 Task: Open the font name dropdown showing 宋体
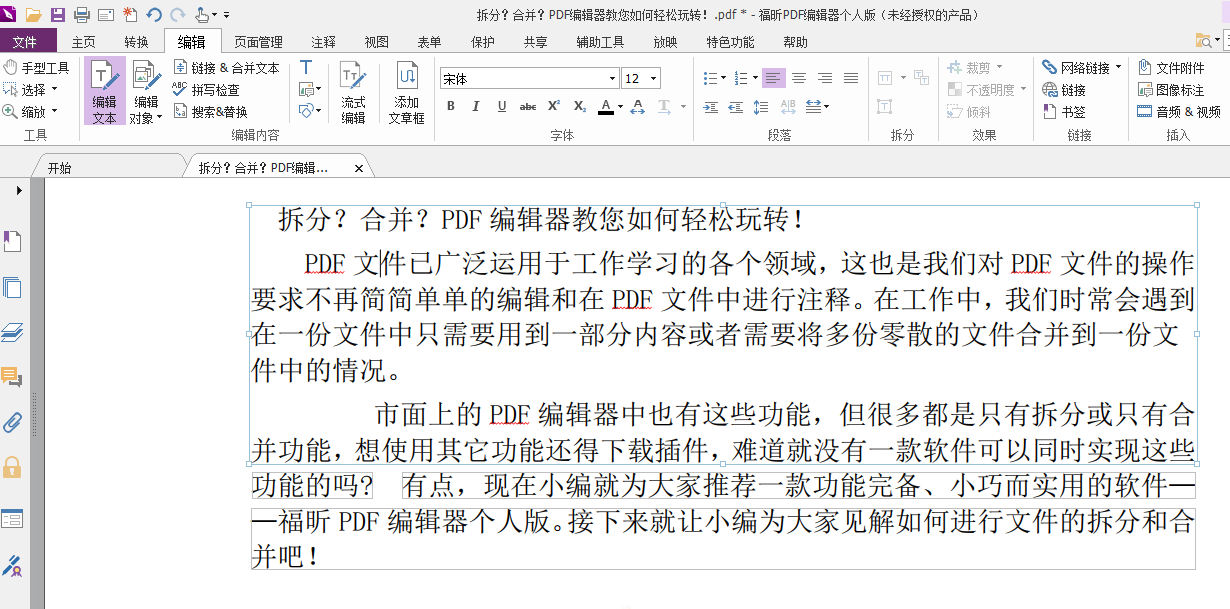(613, 78)
